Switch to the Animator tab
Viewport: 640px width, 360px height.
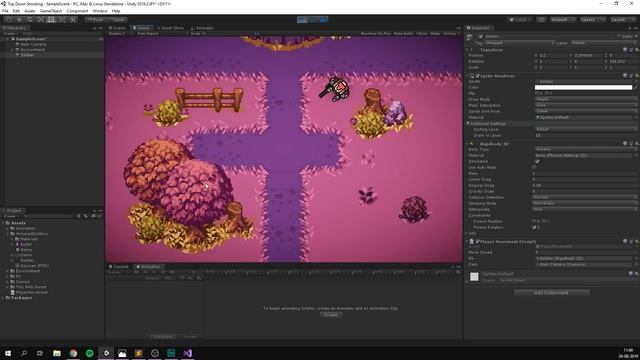[202, 28]
